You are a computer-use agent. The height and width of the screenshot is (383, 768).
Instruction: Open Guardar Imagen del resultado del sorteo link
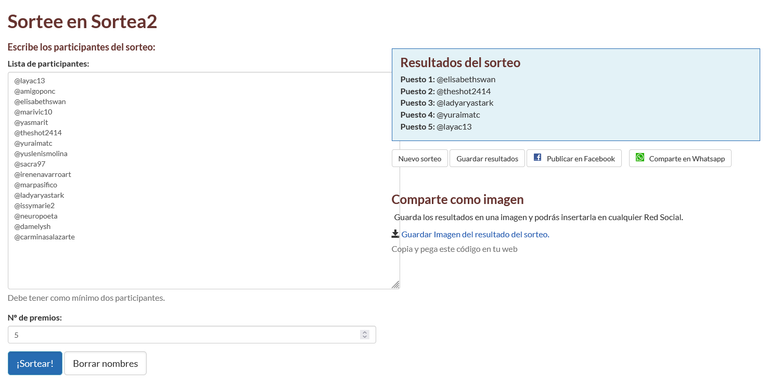click(x=475, y=234)
